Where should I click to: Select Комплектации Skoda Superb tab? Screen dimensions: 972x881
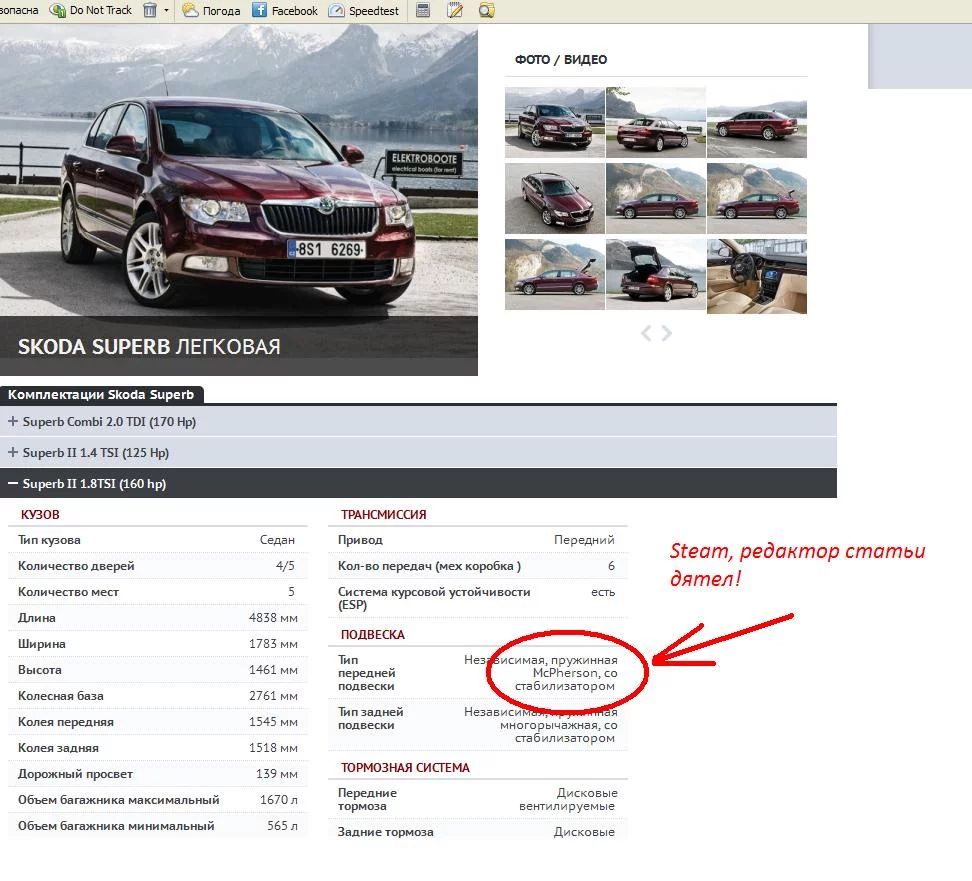[x=101, y=395]
